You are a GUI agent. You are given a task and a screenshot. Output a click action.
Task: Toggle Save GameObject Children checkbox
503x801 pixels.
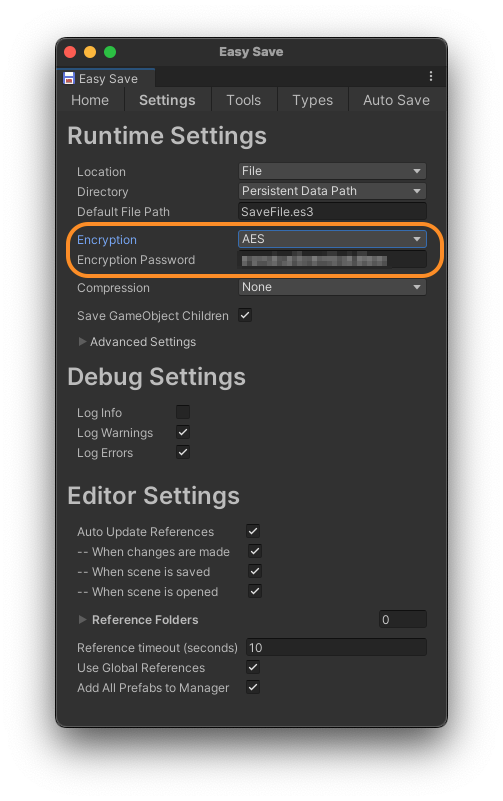[245, 315]
